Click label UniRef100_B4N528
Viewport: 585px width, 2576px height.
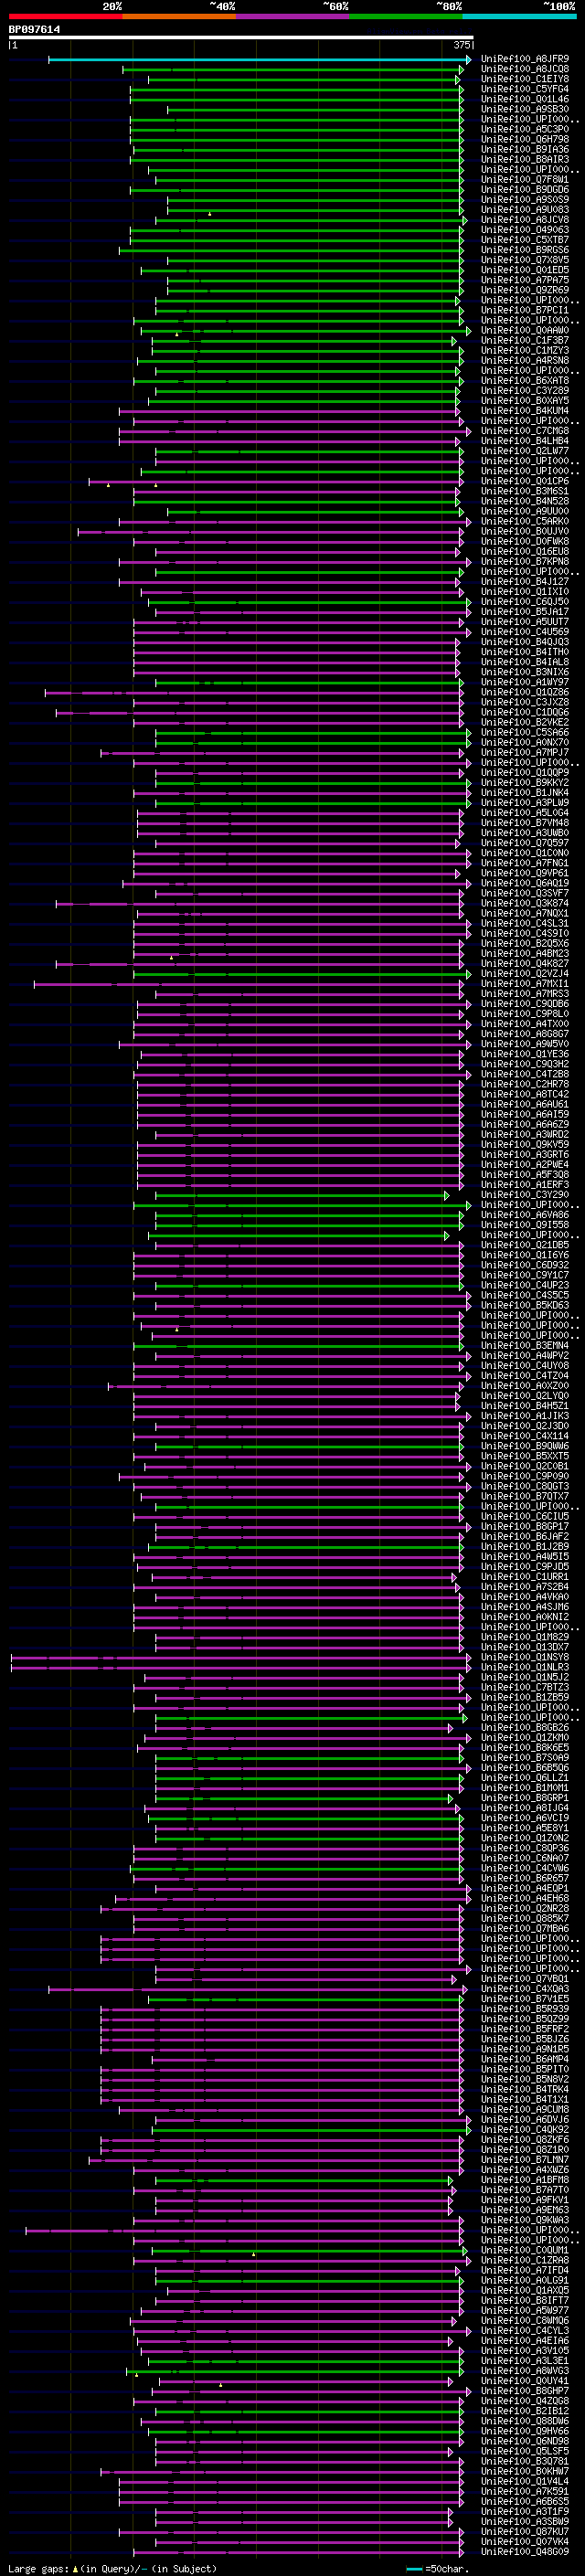(x=525, y=501)
